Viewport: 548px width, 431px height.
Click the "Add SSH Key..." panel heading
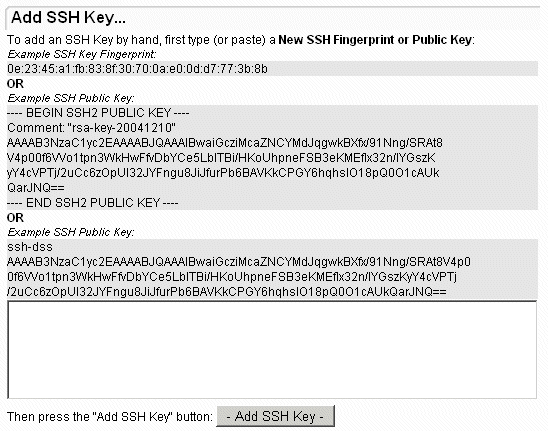[x=68, y=17]
